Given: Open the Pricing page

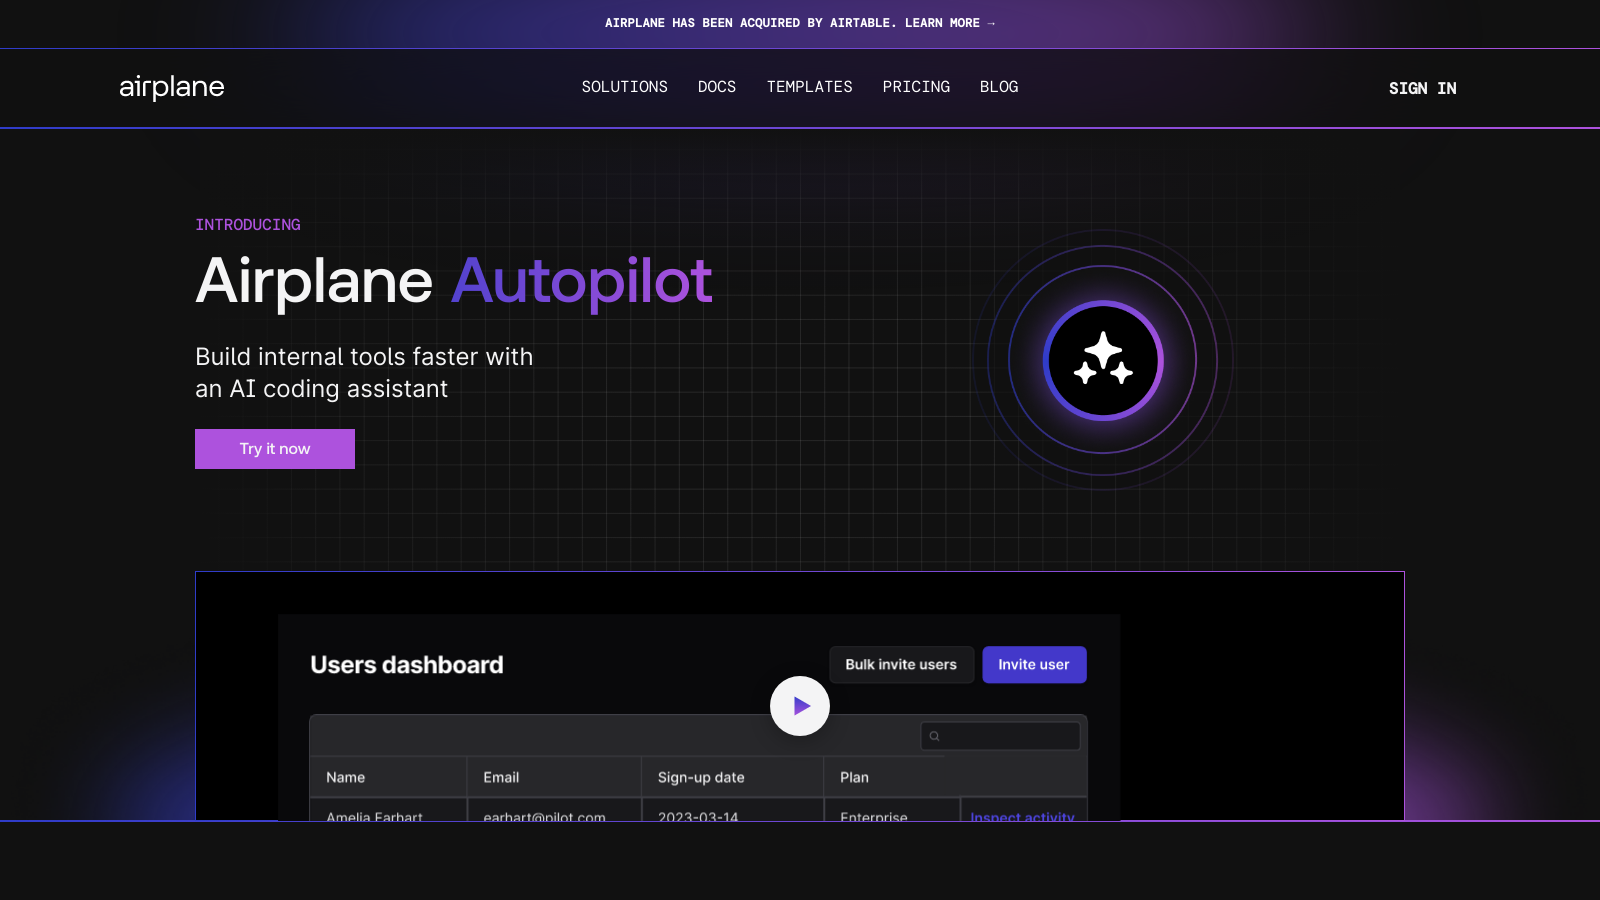Looking at the screenshot, I should click(x=916, y=87).
